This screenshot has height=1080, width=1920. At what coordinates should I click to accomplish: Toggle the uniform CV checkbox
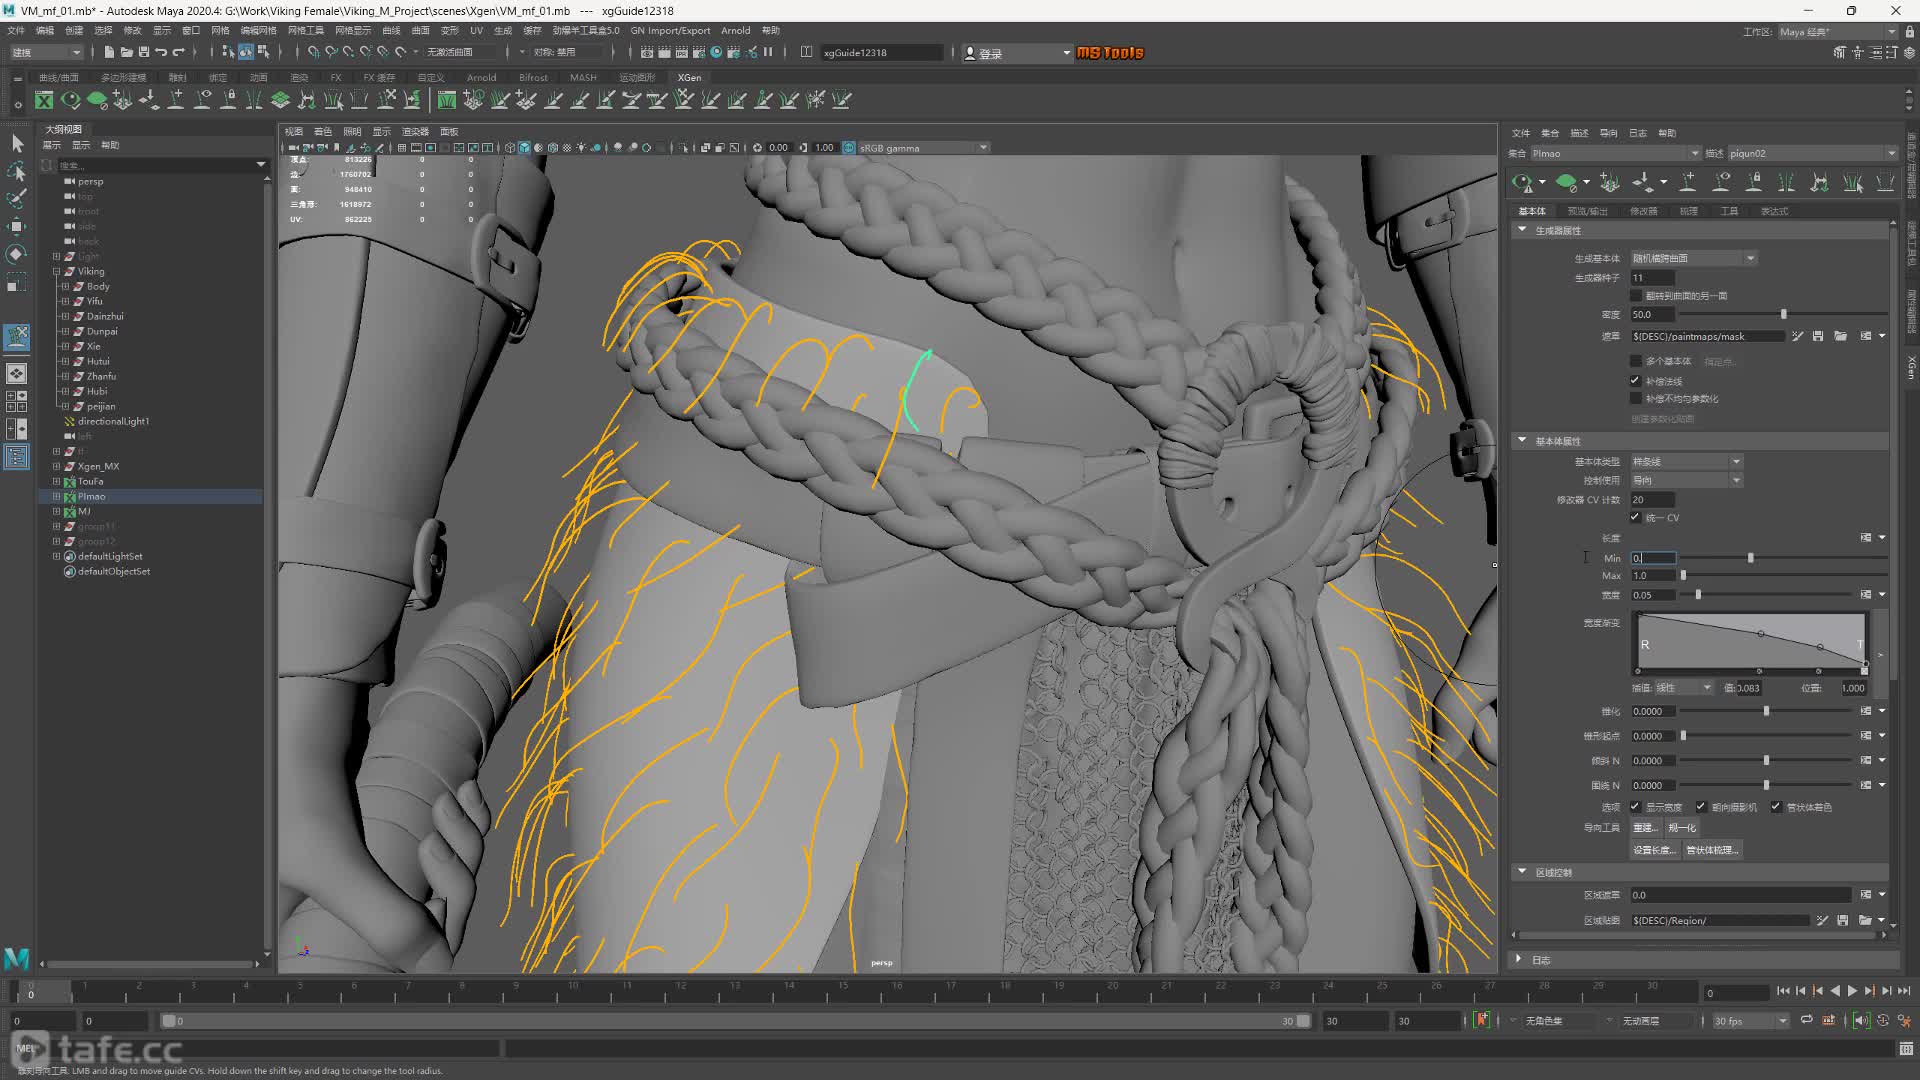tap(1636, 518)
